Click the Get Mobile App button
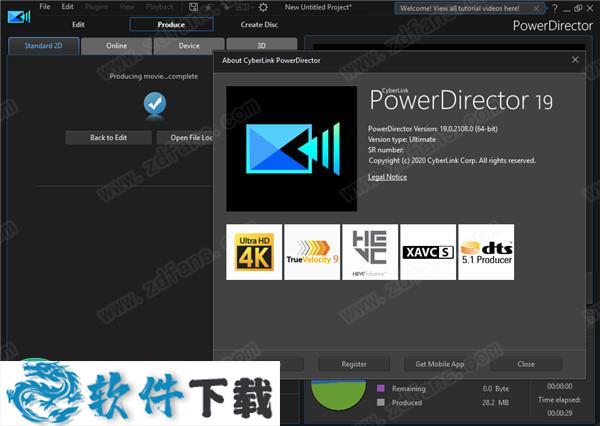This screenshot has width=600, height=426. pos(440,364)
